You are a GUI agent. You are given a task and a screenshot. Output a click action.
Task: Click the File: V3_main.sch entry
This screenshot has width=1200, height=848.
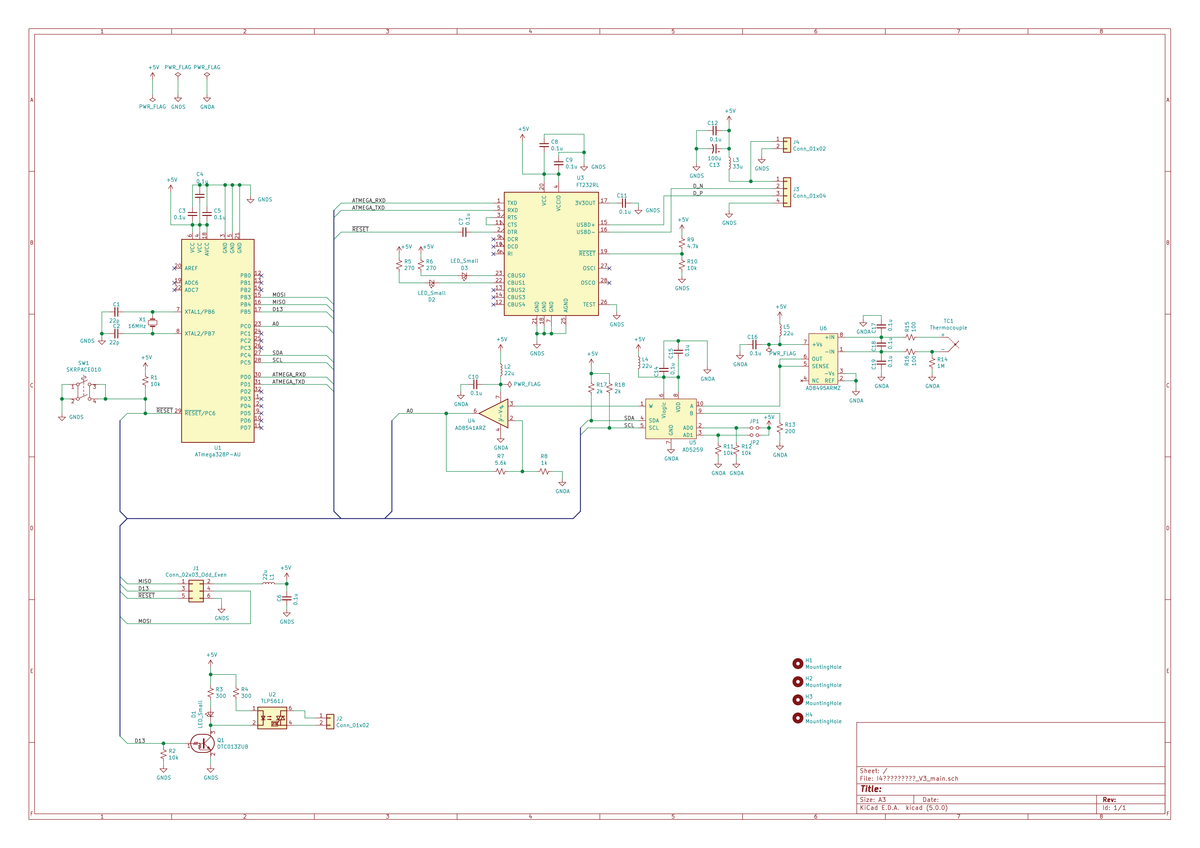point(909,778)
